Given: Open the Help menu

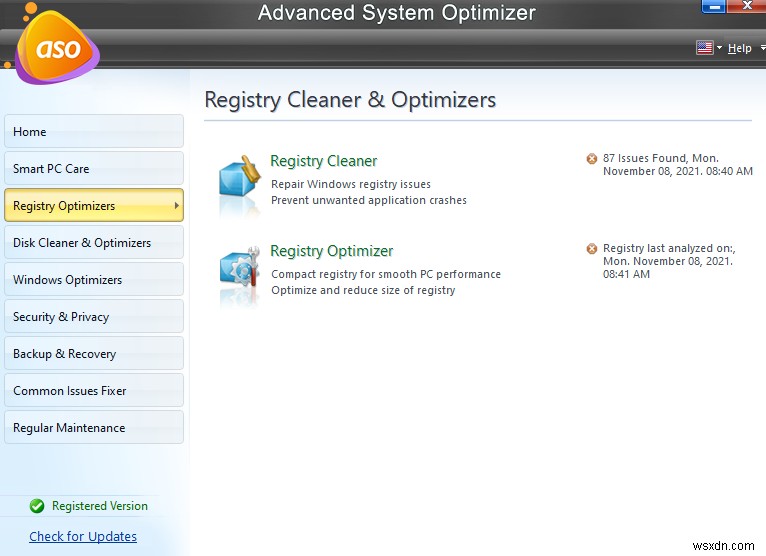Looking at the screenshot, I should click(x=739, y=48).
